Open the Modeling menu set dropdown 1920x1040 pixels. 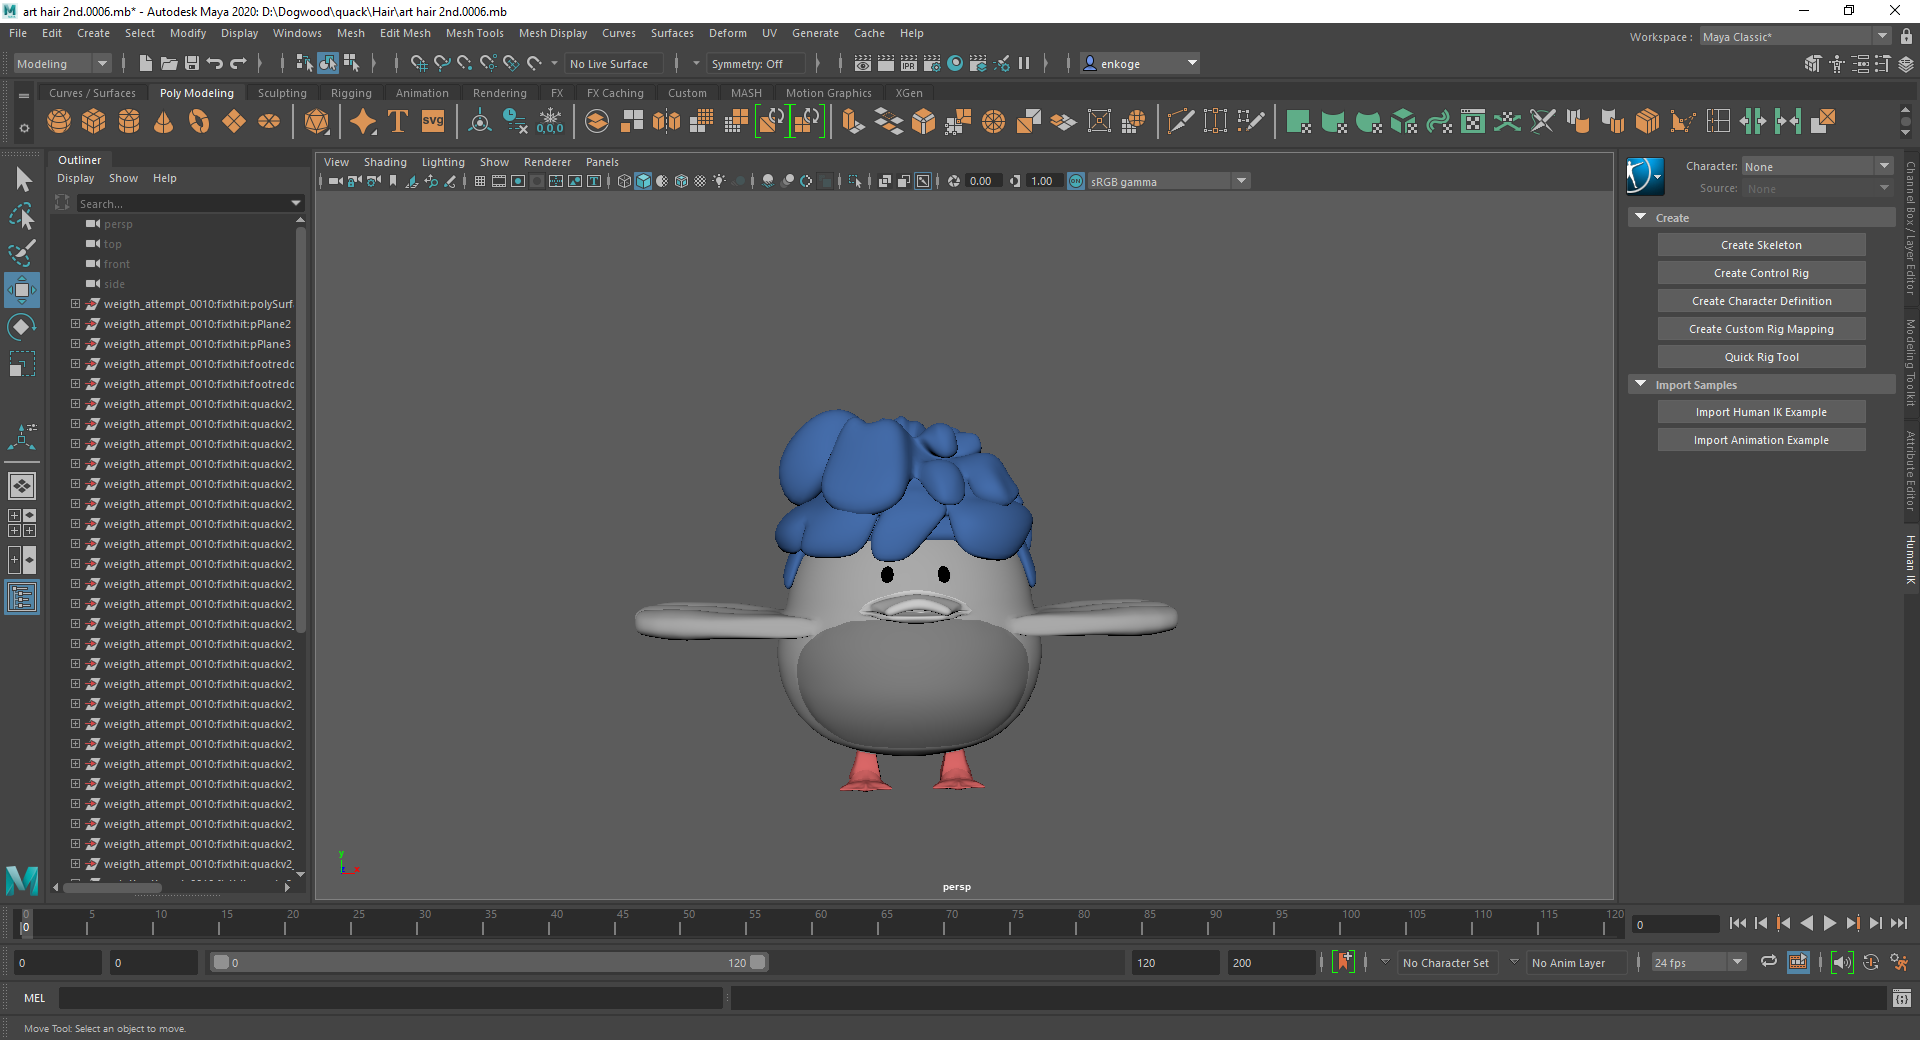tap(62, 63)
